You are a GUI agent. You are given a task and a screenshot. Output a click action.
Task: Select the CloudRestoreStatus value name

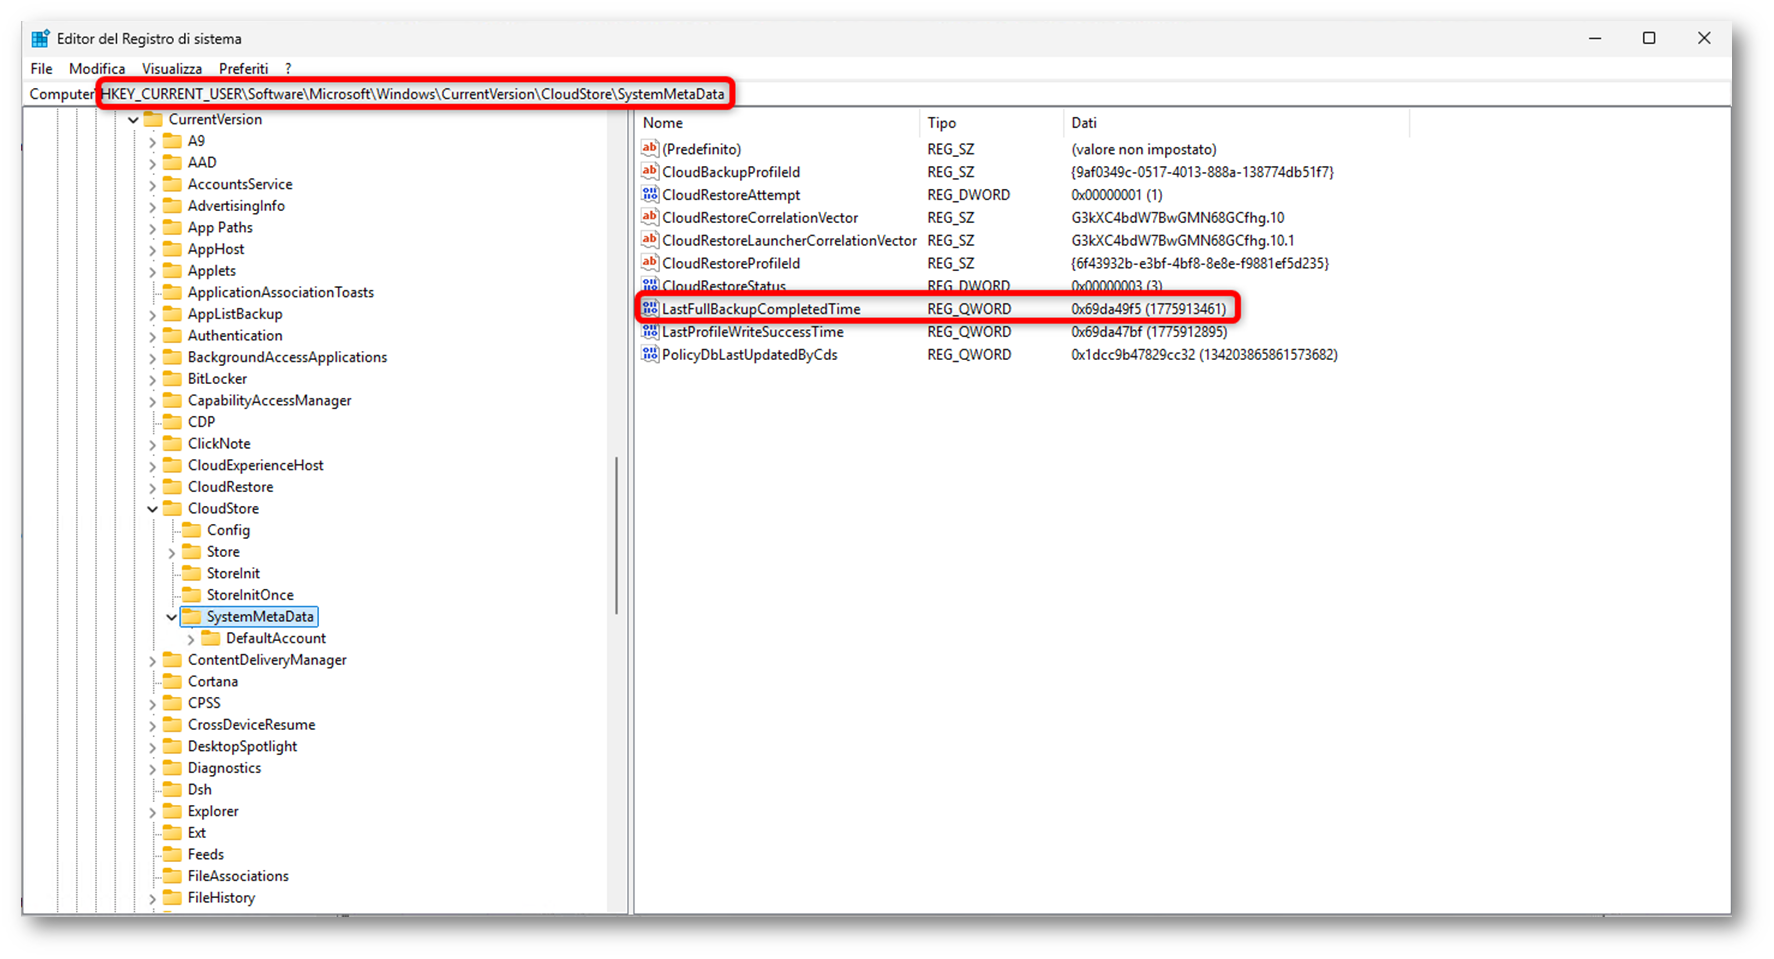tap(724, 286)
